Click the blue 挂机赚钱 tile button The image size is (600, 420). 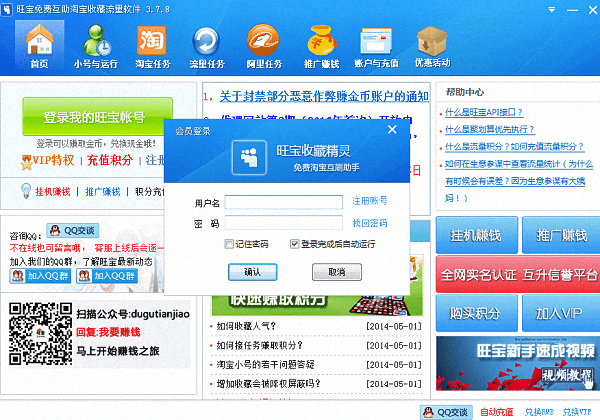coord(477,235)
